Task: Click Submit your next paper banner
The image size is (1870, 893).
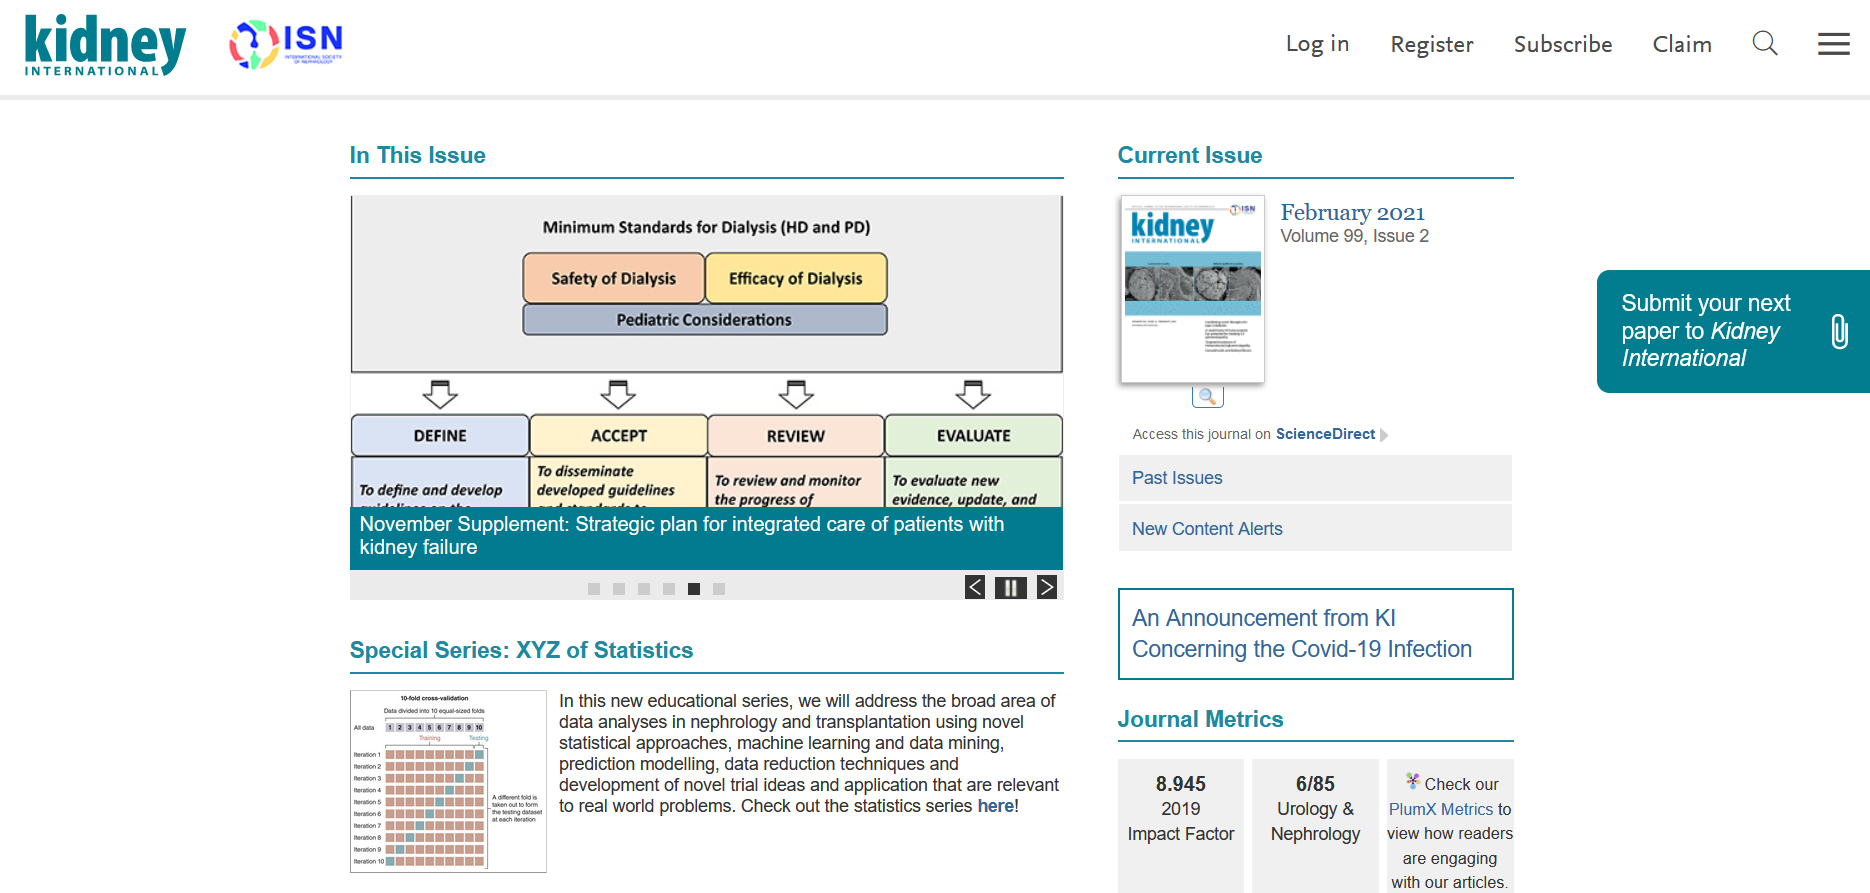Action: tap(1733, 331)
